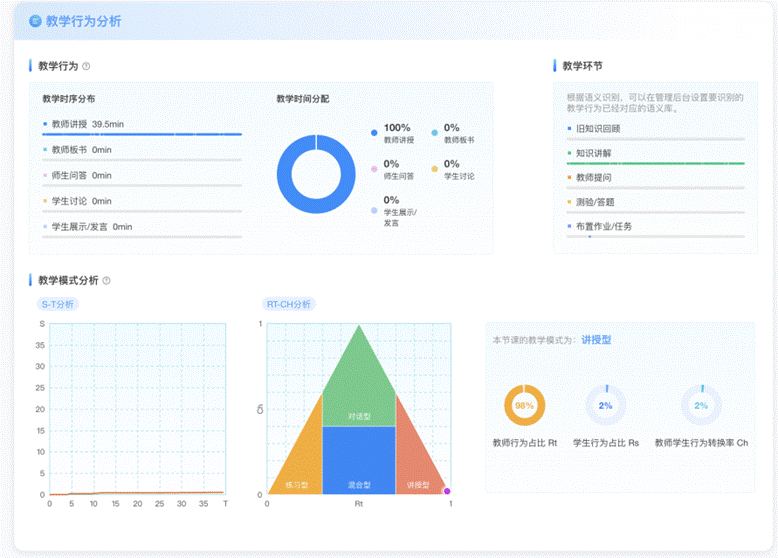Click the purple data point on RT-CH chart
Image resolution: width=778 pixels, height=558 pixels.
coord(447,491)
